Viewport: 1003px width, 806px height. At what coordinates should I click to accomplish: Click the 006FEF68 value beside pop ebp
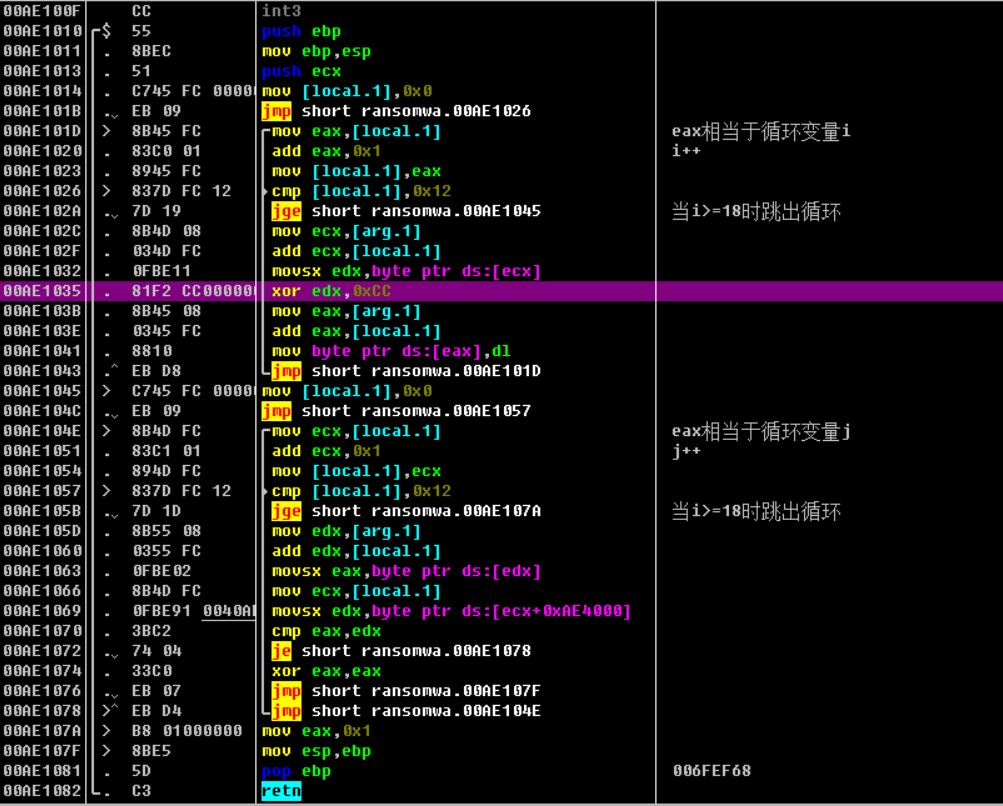pos(712,771)
